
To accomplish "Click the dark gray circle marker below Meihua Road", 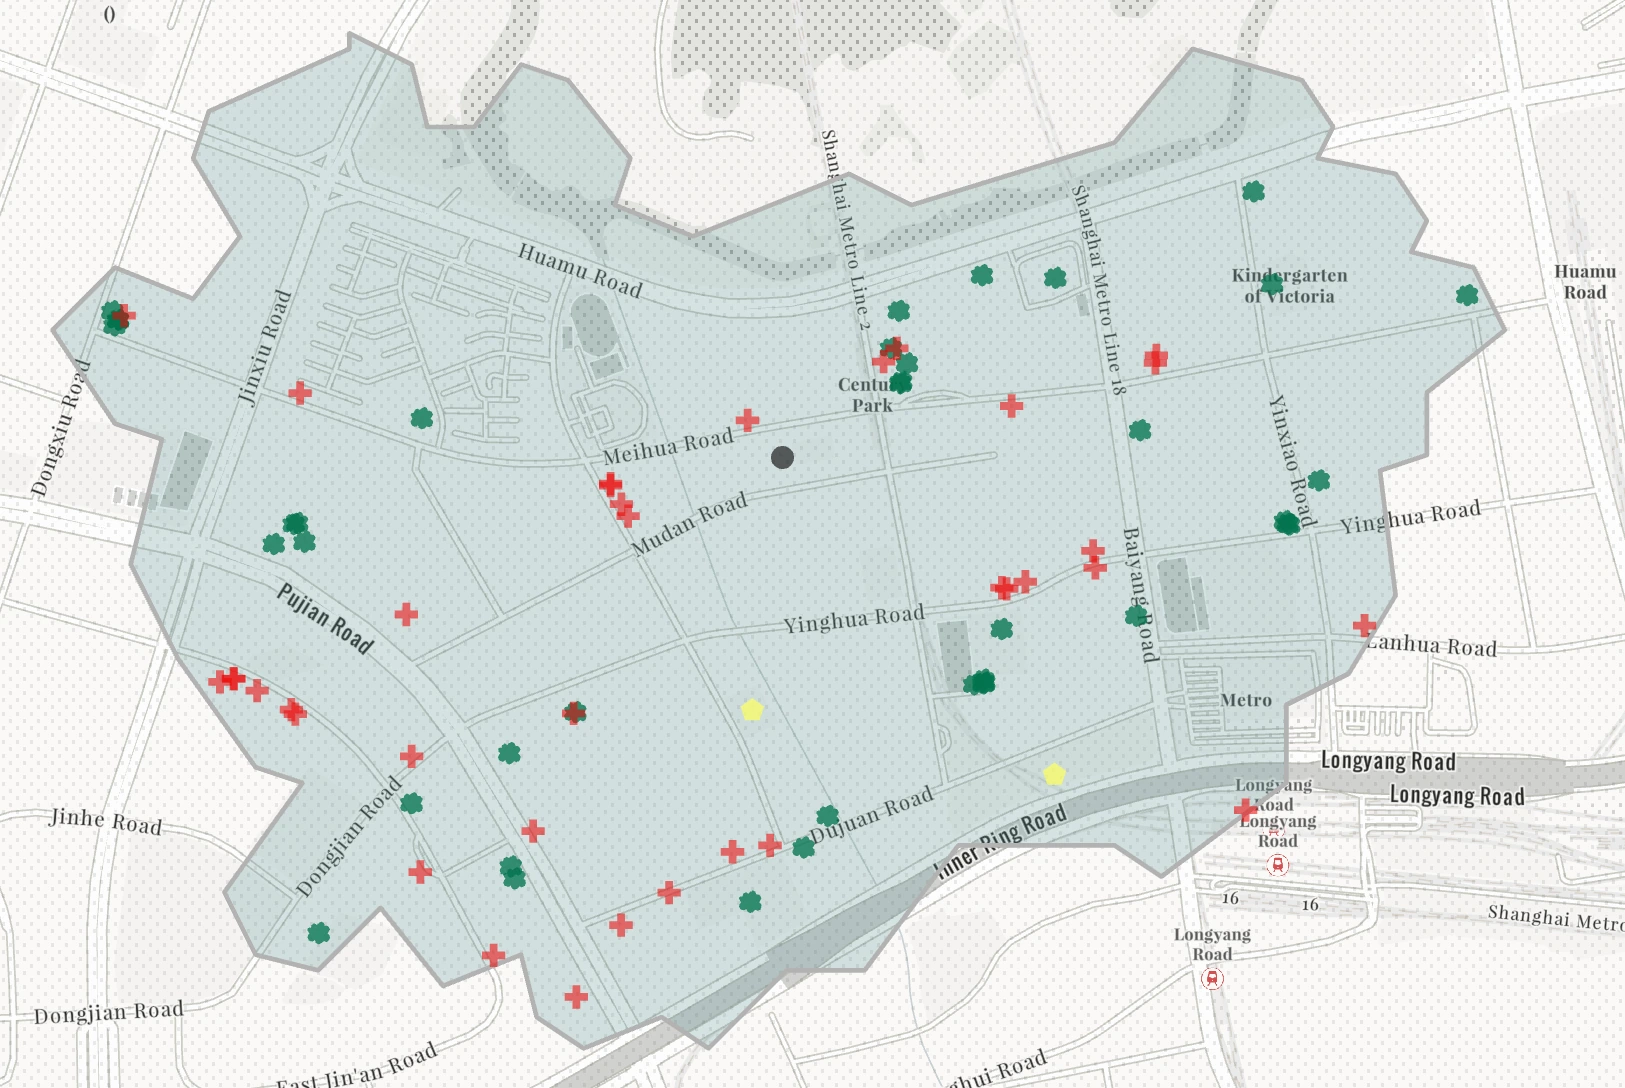I will point(782,457).
